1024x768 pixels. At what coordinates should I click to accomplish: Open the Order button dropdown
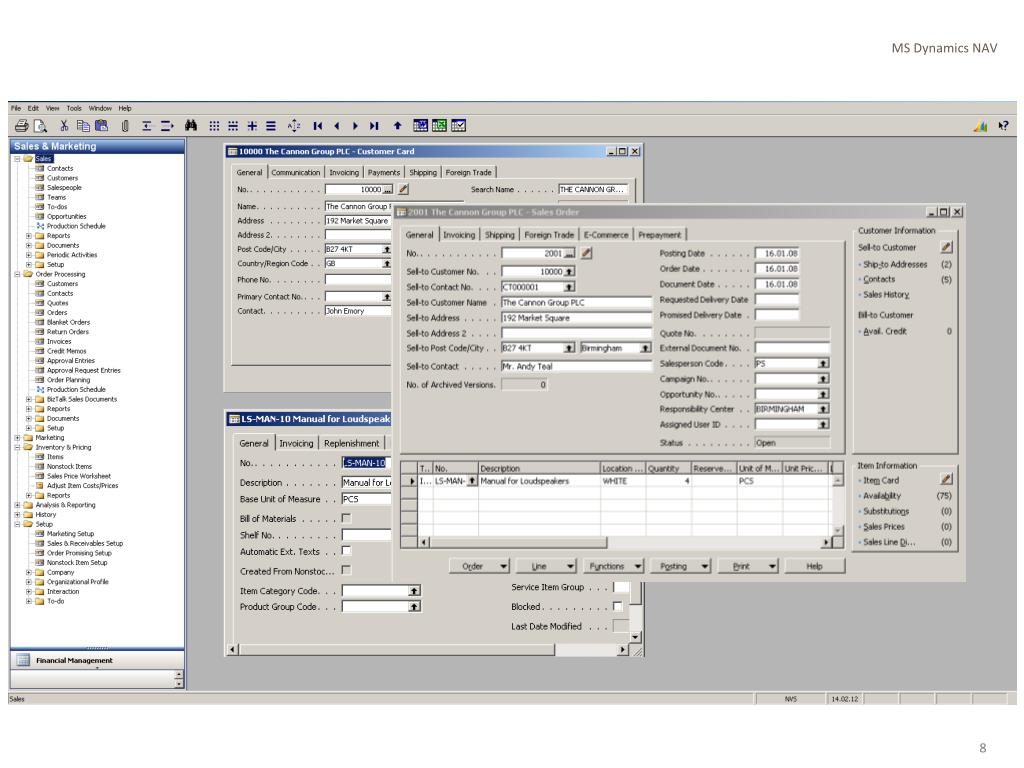(x=504, y=566)
